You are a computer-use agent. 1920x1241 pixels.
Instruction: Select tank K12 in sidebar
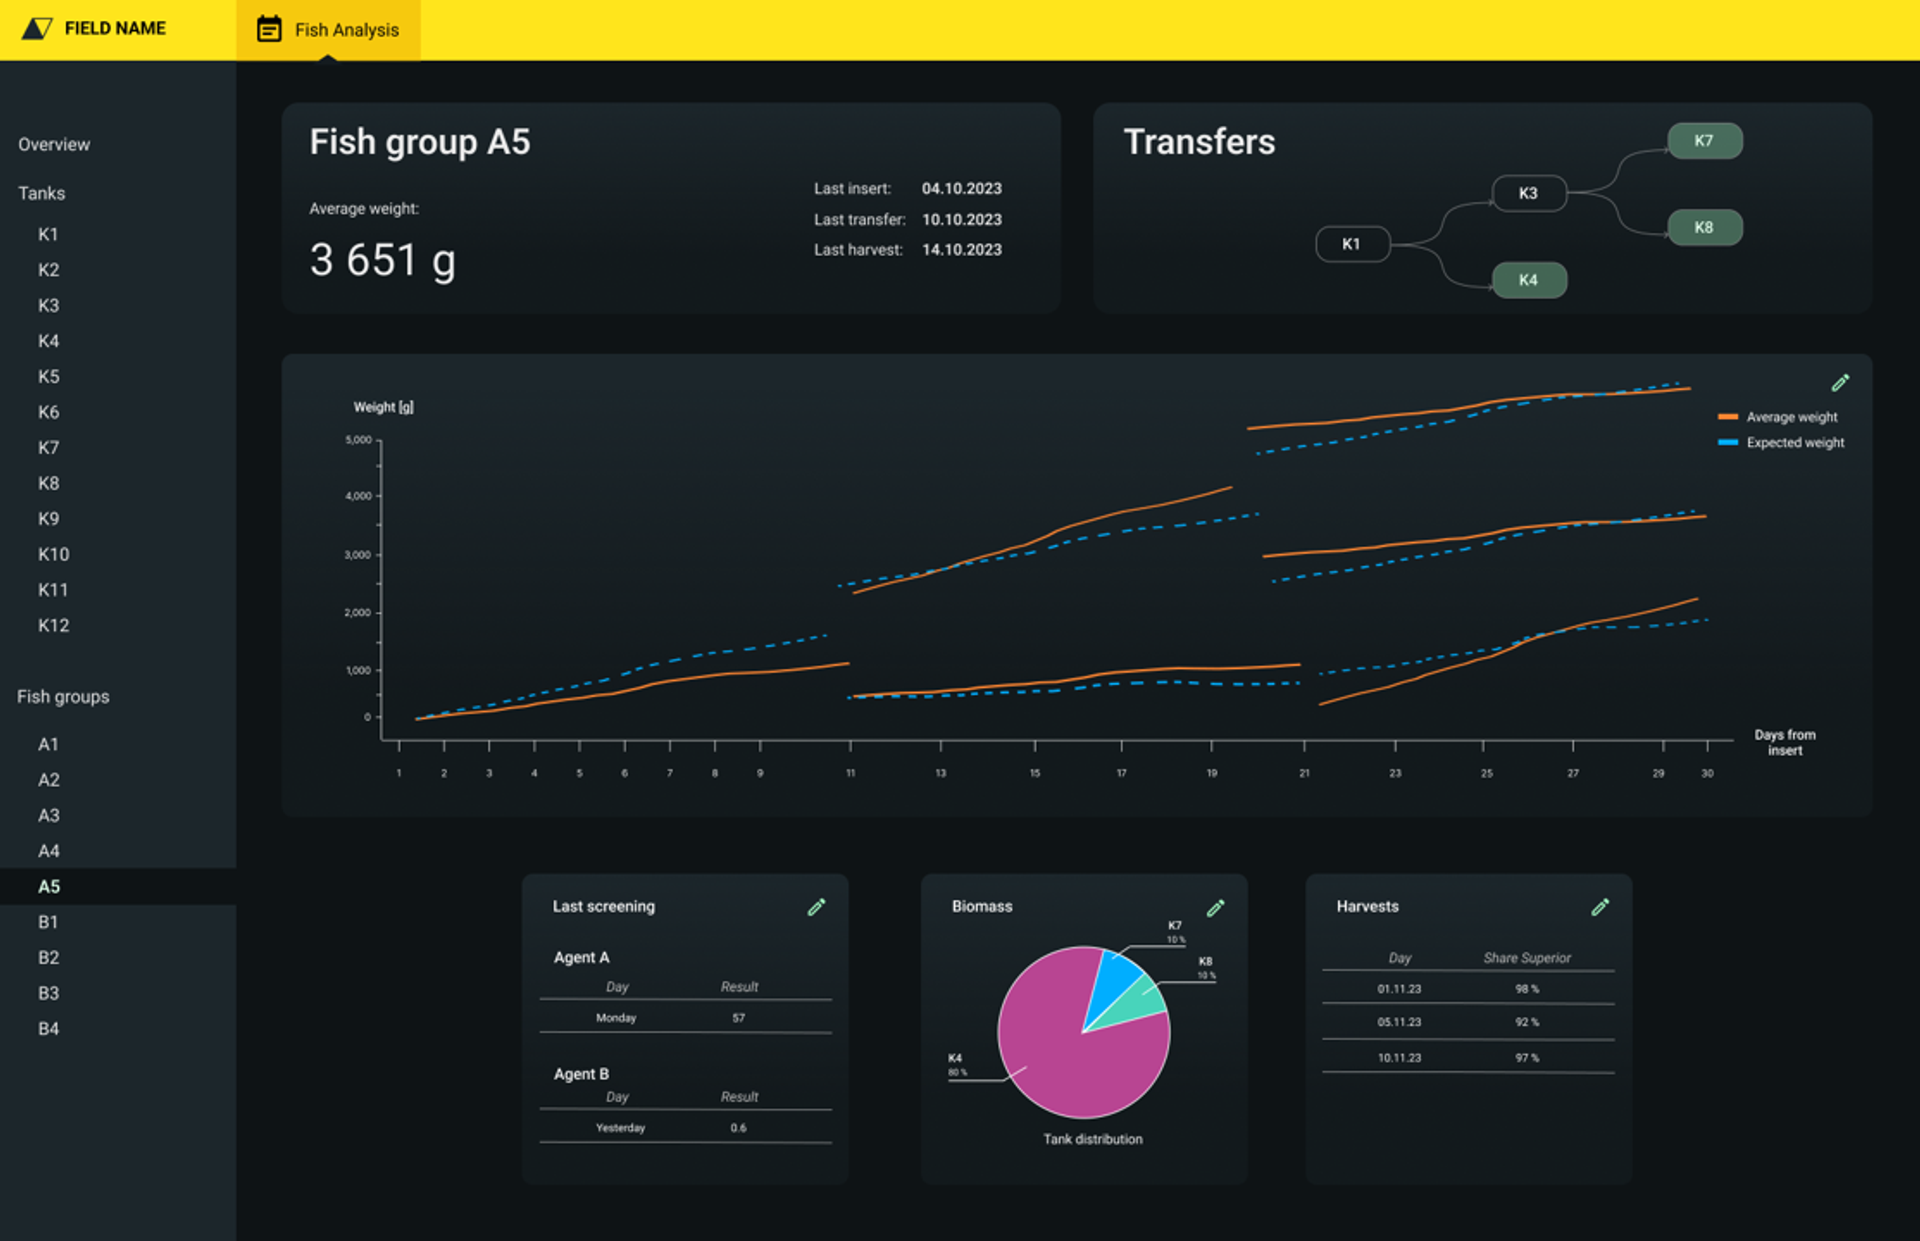click(x=53, y=625)
